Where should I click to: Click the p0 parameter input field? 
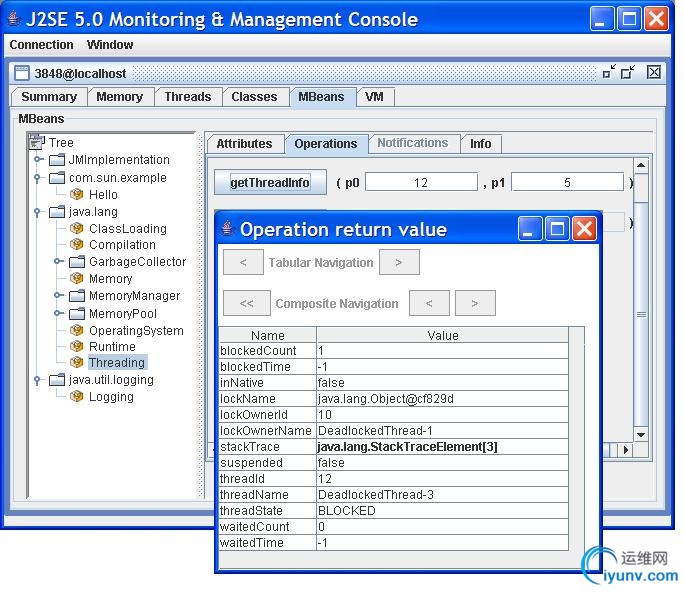point(421,182)
